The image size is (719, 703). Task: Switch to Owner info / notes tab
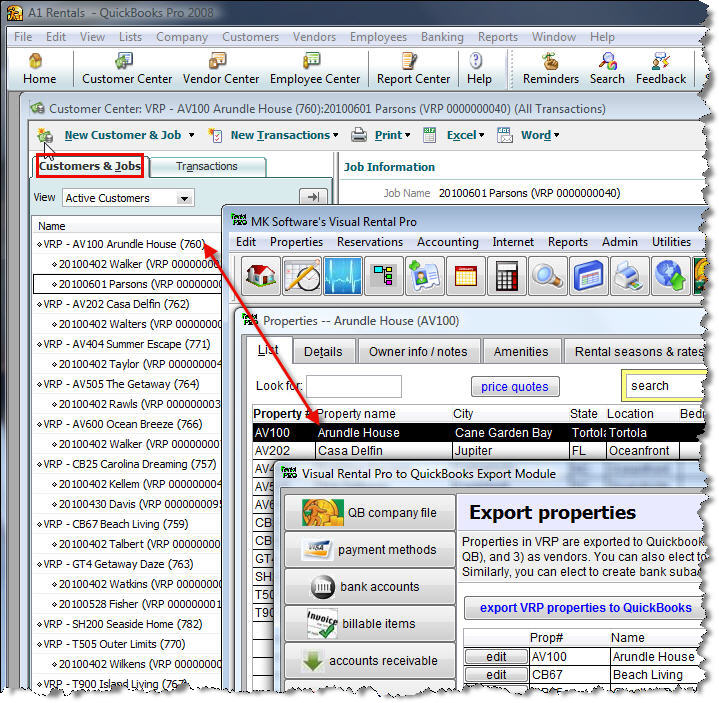tap(418, 352)
